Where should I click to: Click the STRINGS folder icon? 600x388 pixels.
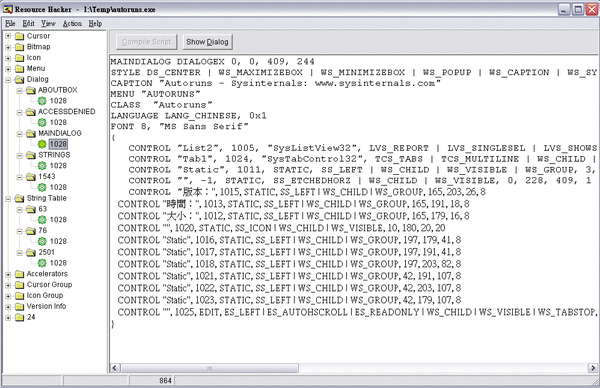click(31, 155)
